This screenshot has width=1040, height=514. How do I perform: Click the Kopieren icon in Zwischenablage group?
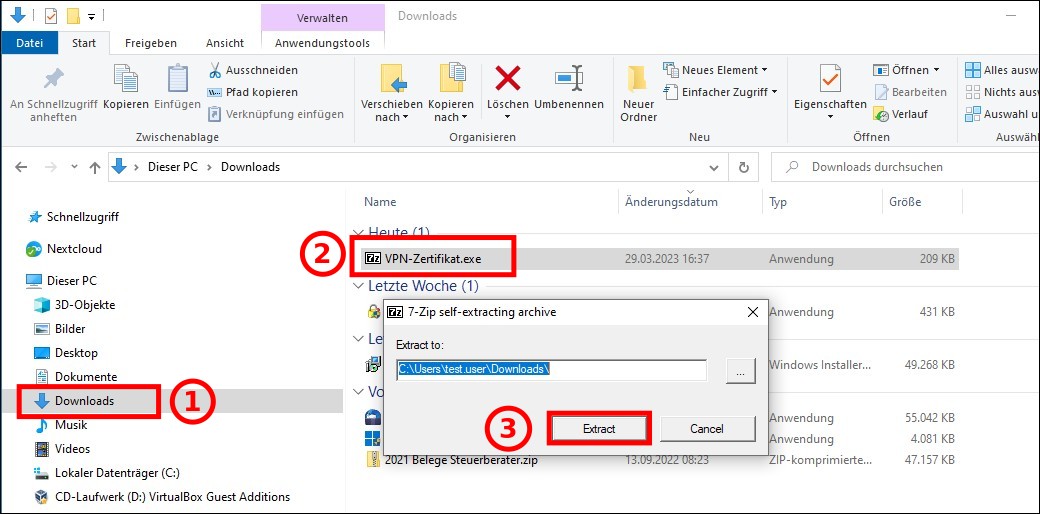(x=125, y=80)
